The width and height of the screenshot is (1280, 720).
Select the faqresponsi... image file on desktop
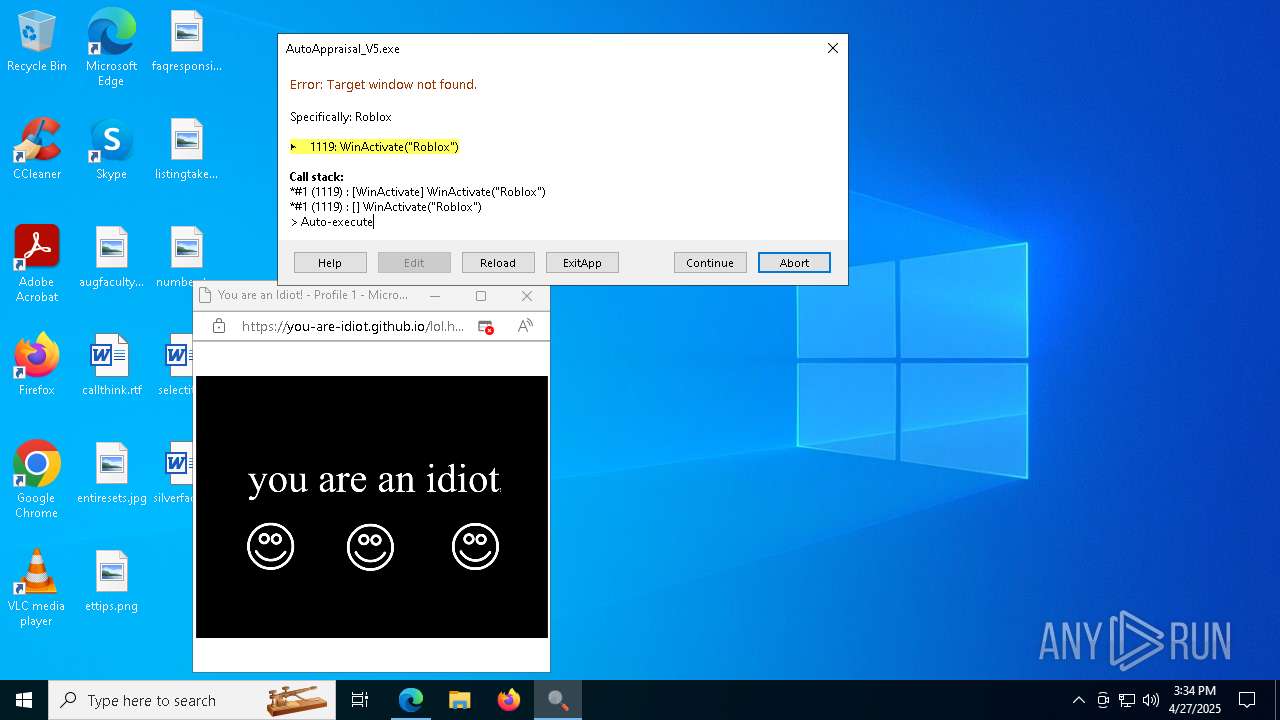click(187, 42)
